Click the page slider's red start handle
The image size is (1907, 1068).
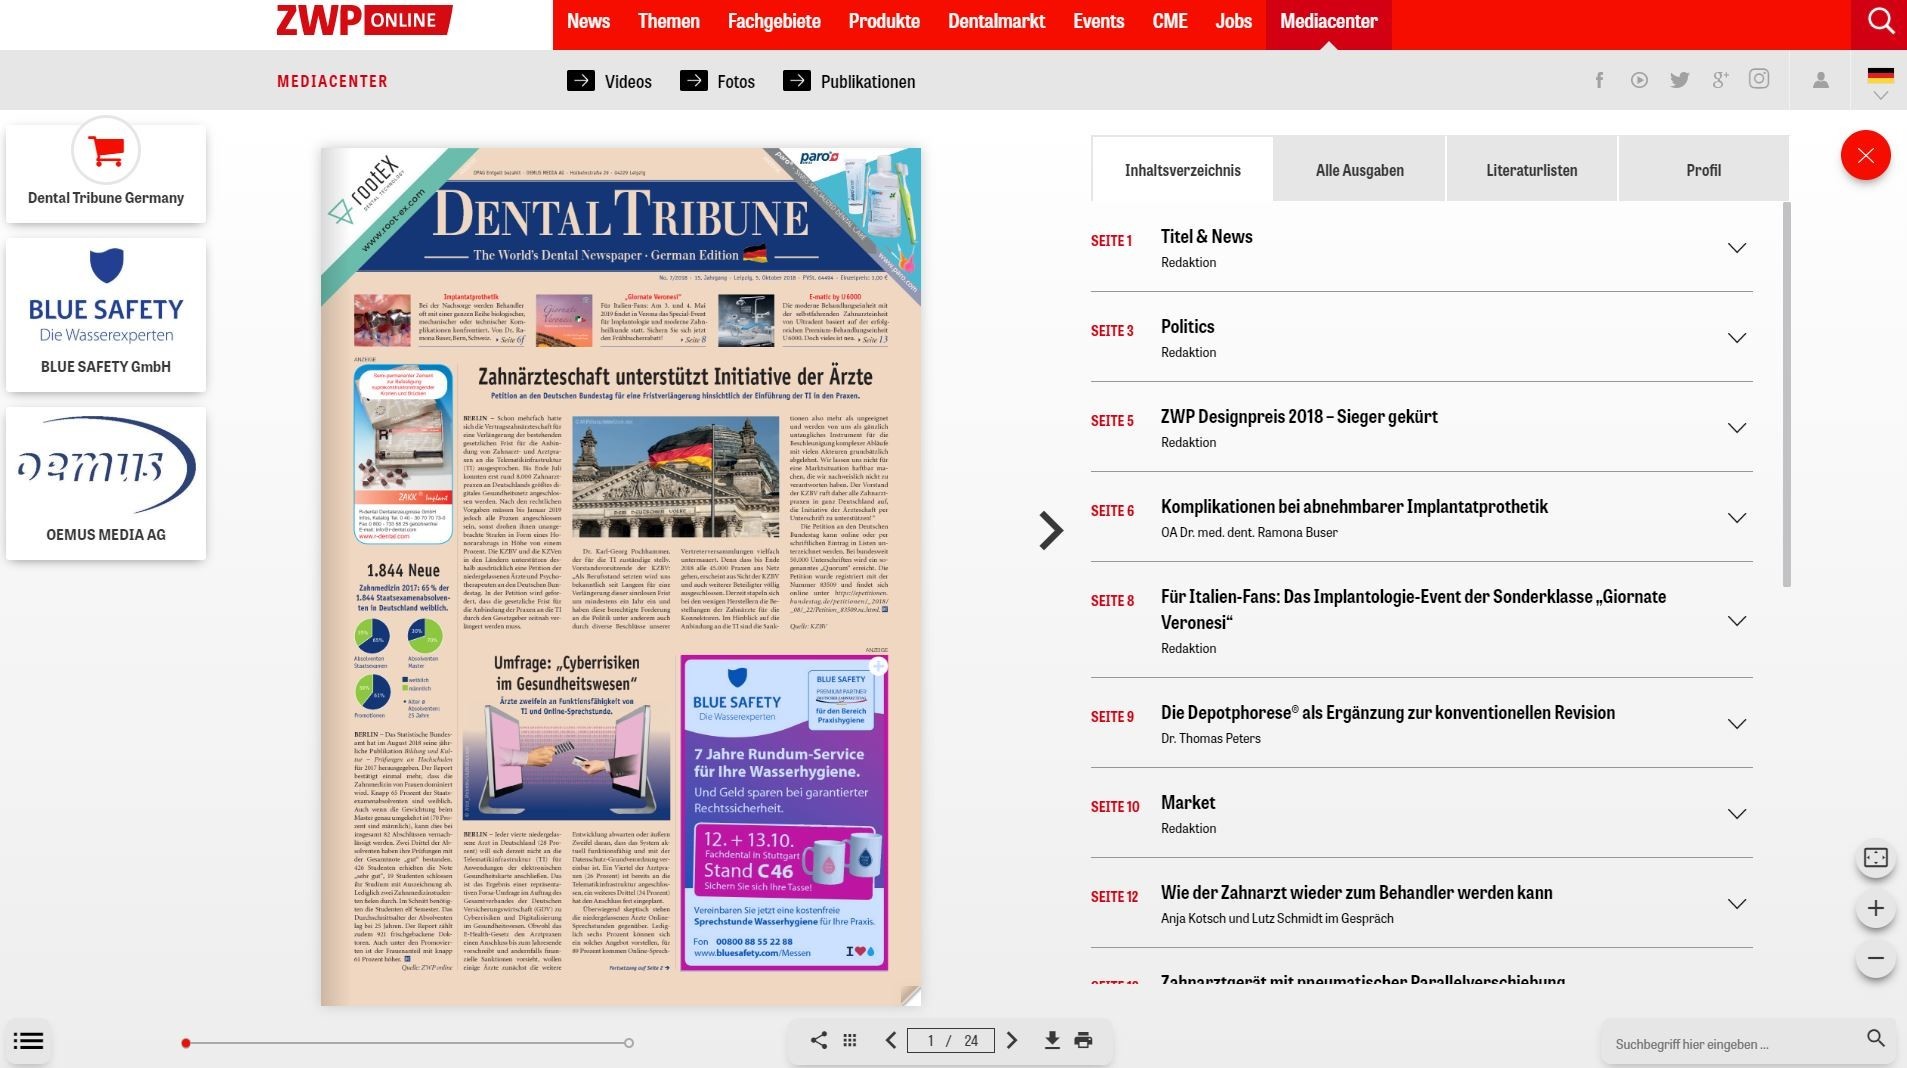point(186,1043)
